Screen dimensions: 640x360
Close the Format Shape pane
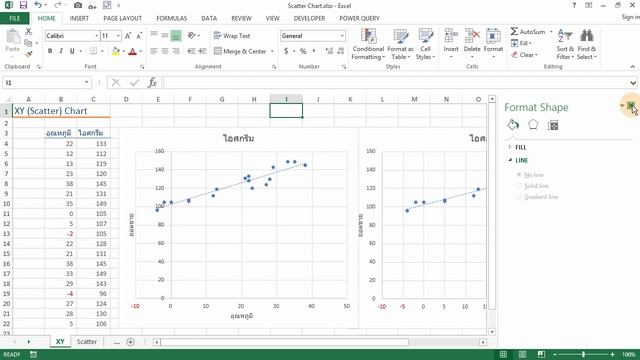tap(631, 106)
